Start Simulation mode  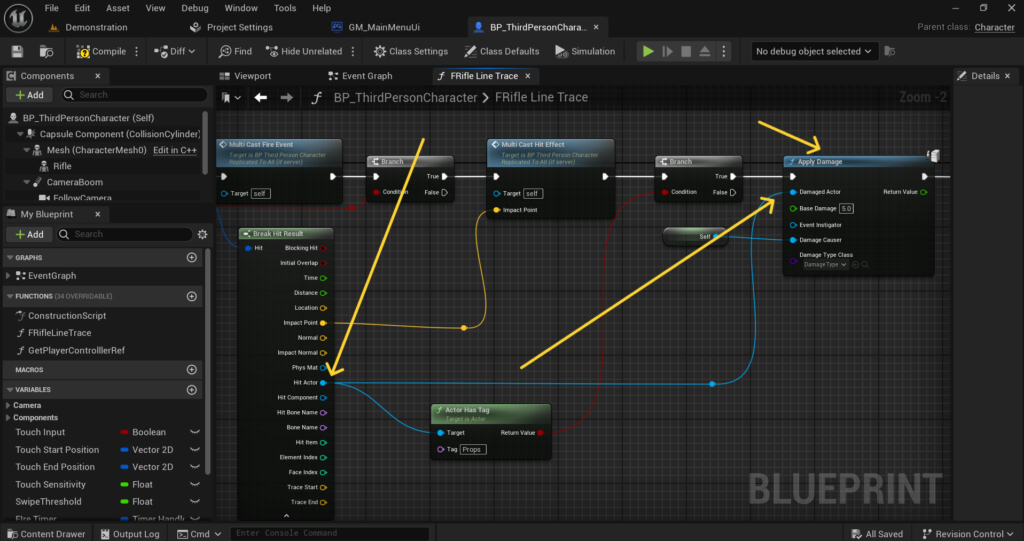click(x=585, y=51)
